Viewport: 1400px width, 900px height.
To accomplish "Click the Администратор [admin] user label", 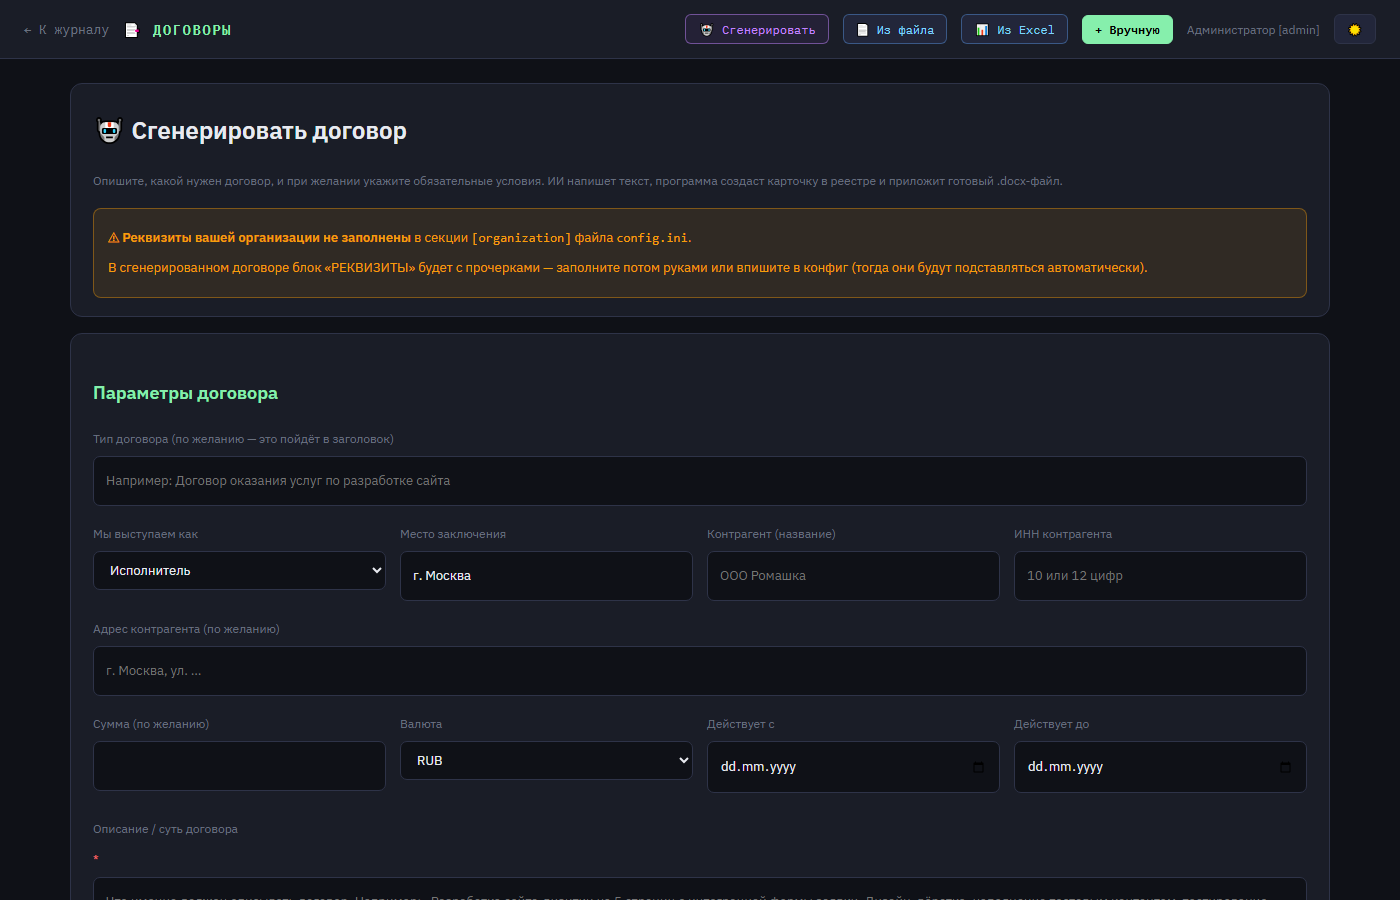I will point(1253,30).
